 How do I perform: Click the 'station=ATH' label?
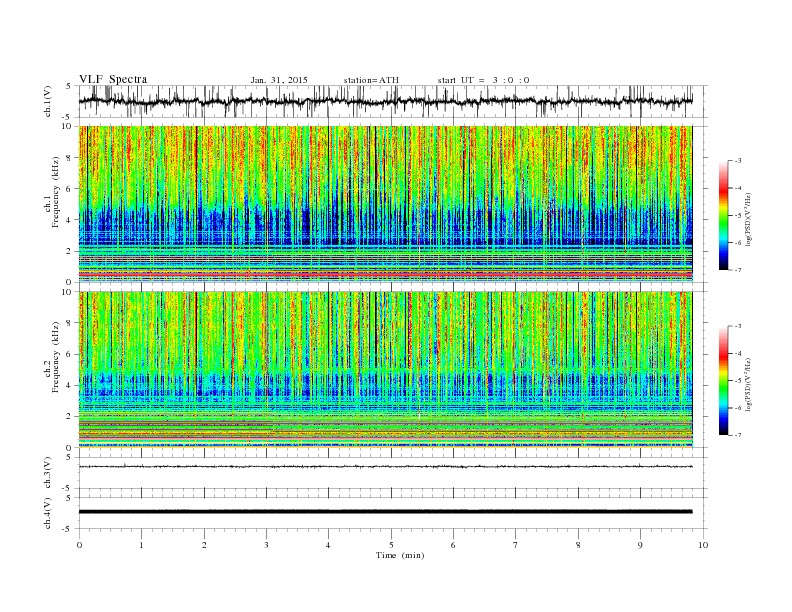(x=371, y=80)
